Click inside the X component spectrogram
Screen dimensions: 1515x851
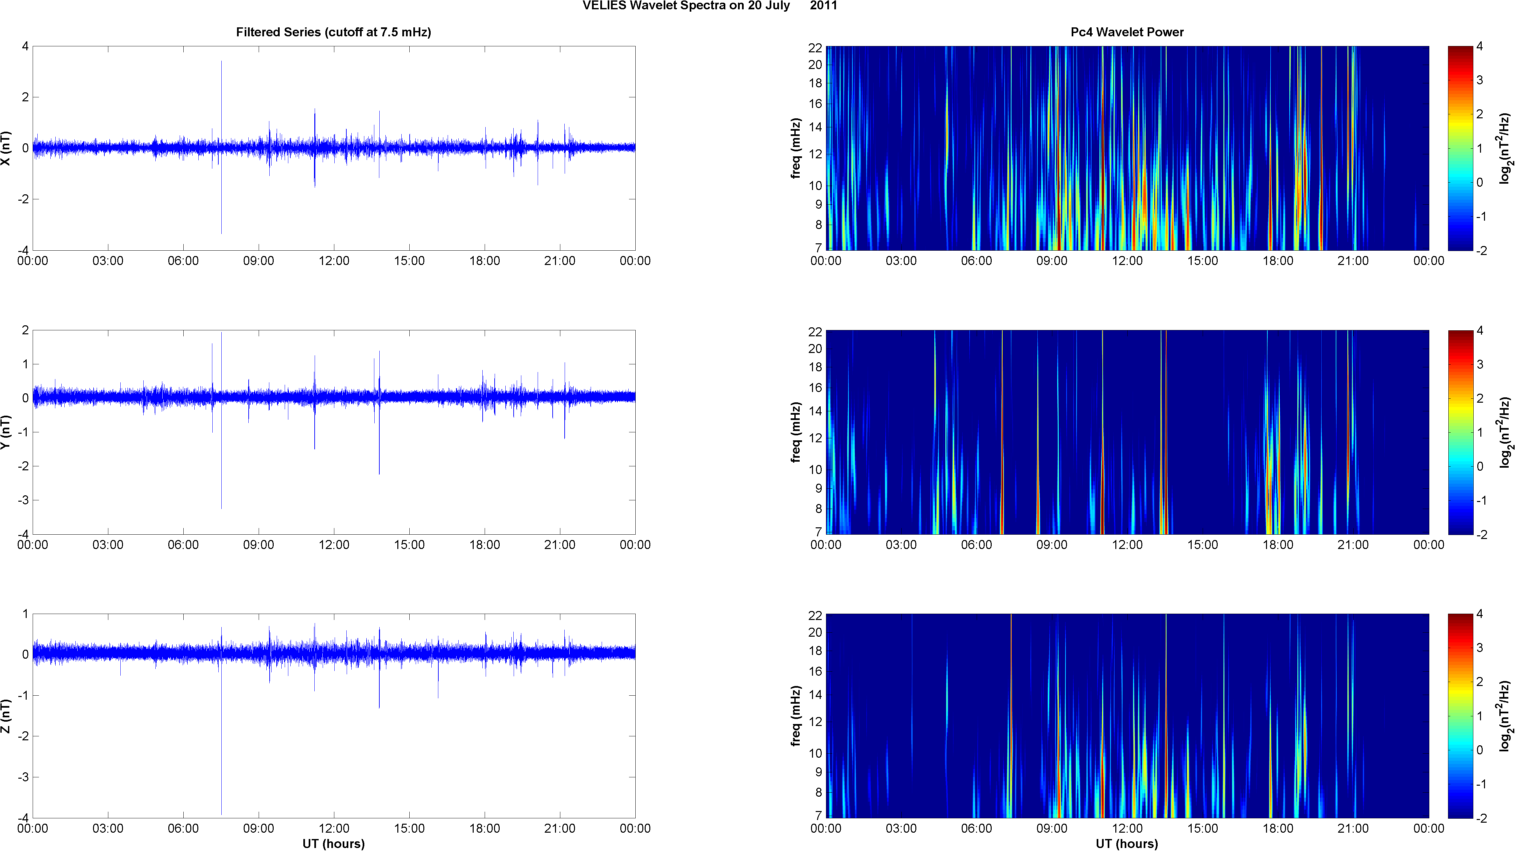coord(1126,148)
